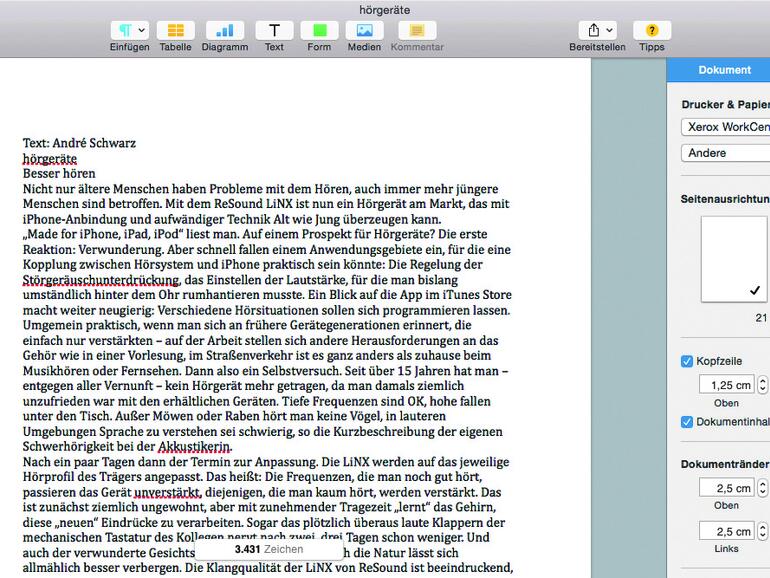
Task: Click the Links margin 2,5 cm field
Action: pos(726,531)
